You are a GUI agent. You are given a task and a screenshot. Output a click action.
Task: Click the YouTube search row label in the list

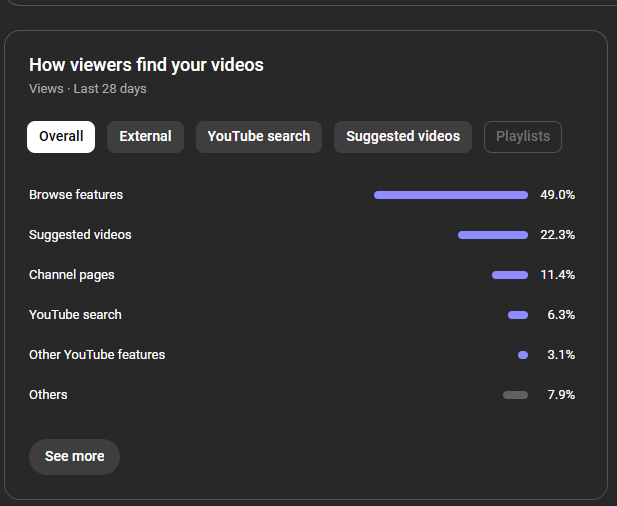[75, 315]
